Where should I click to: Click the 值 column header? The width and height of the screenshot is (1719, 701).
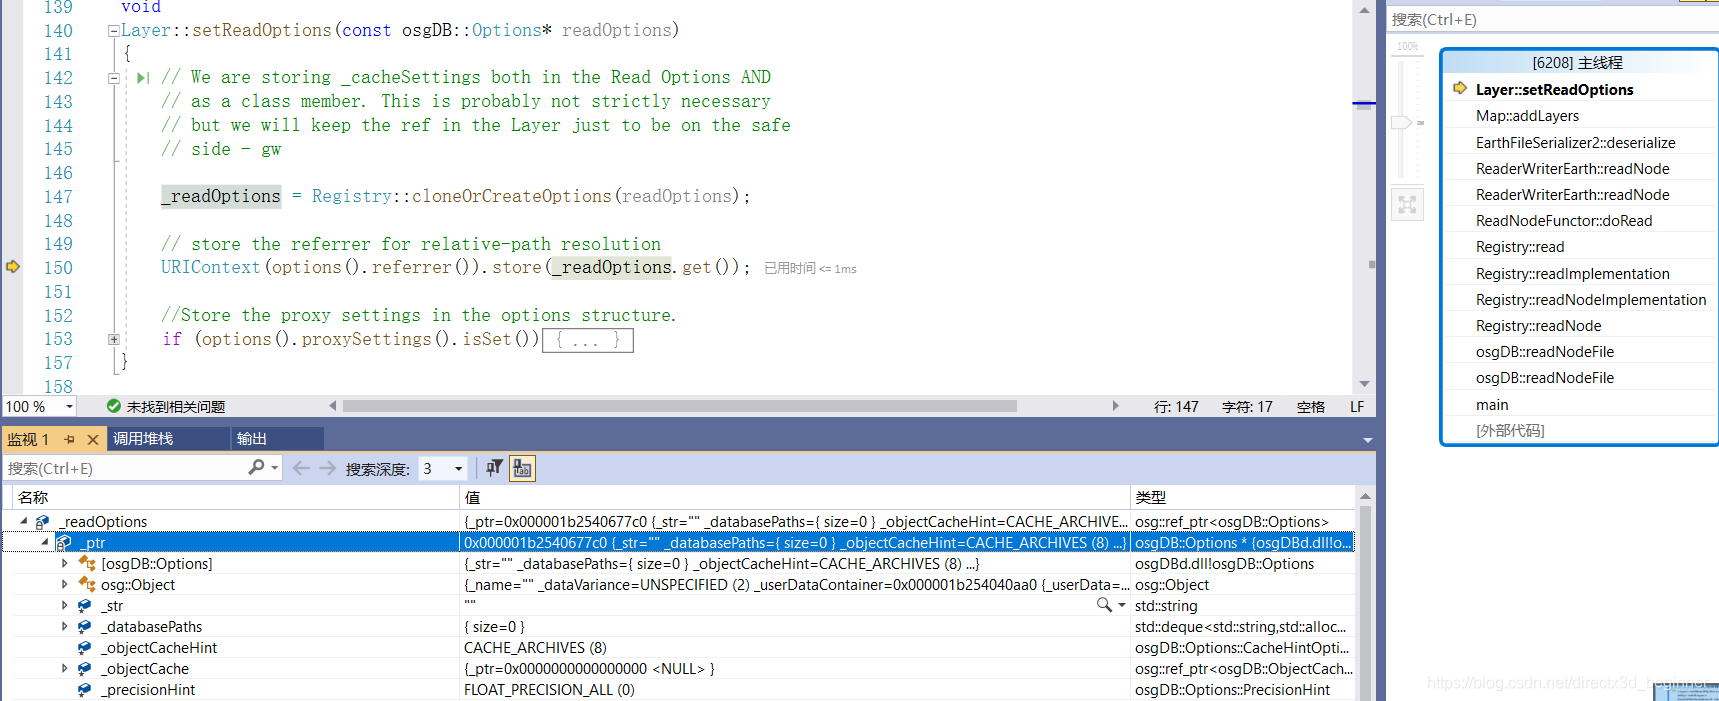[x=795, y=497]
